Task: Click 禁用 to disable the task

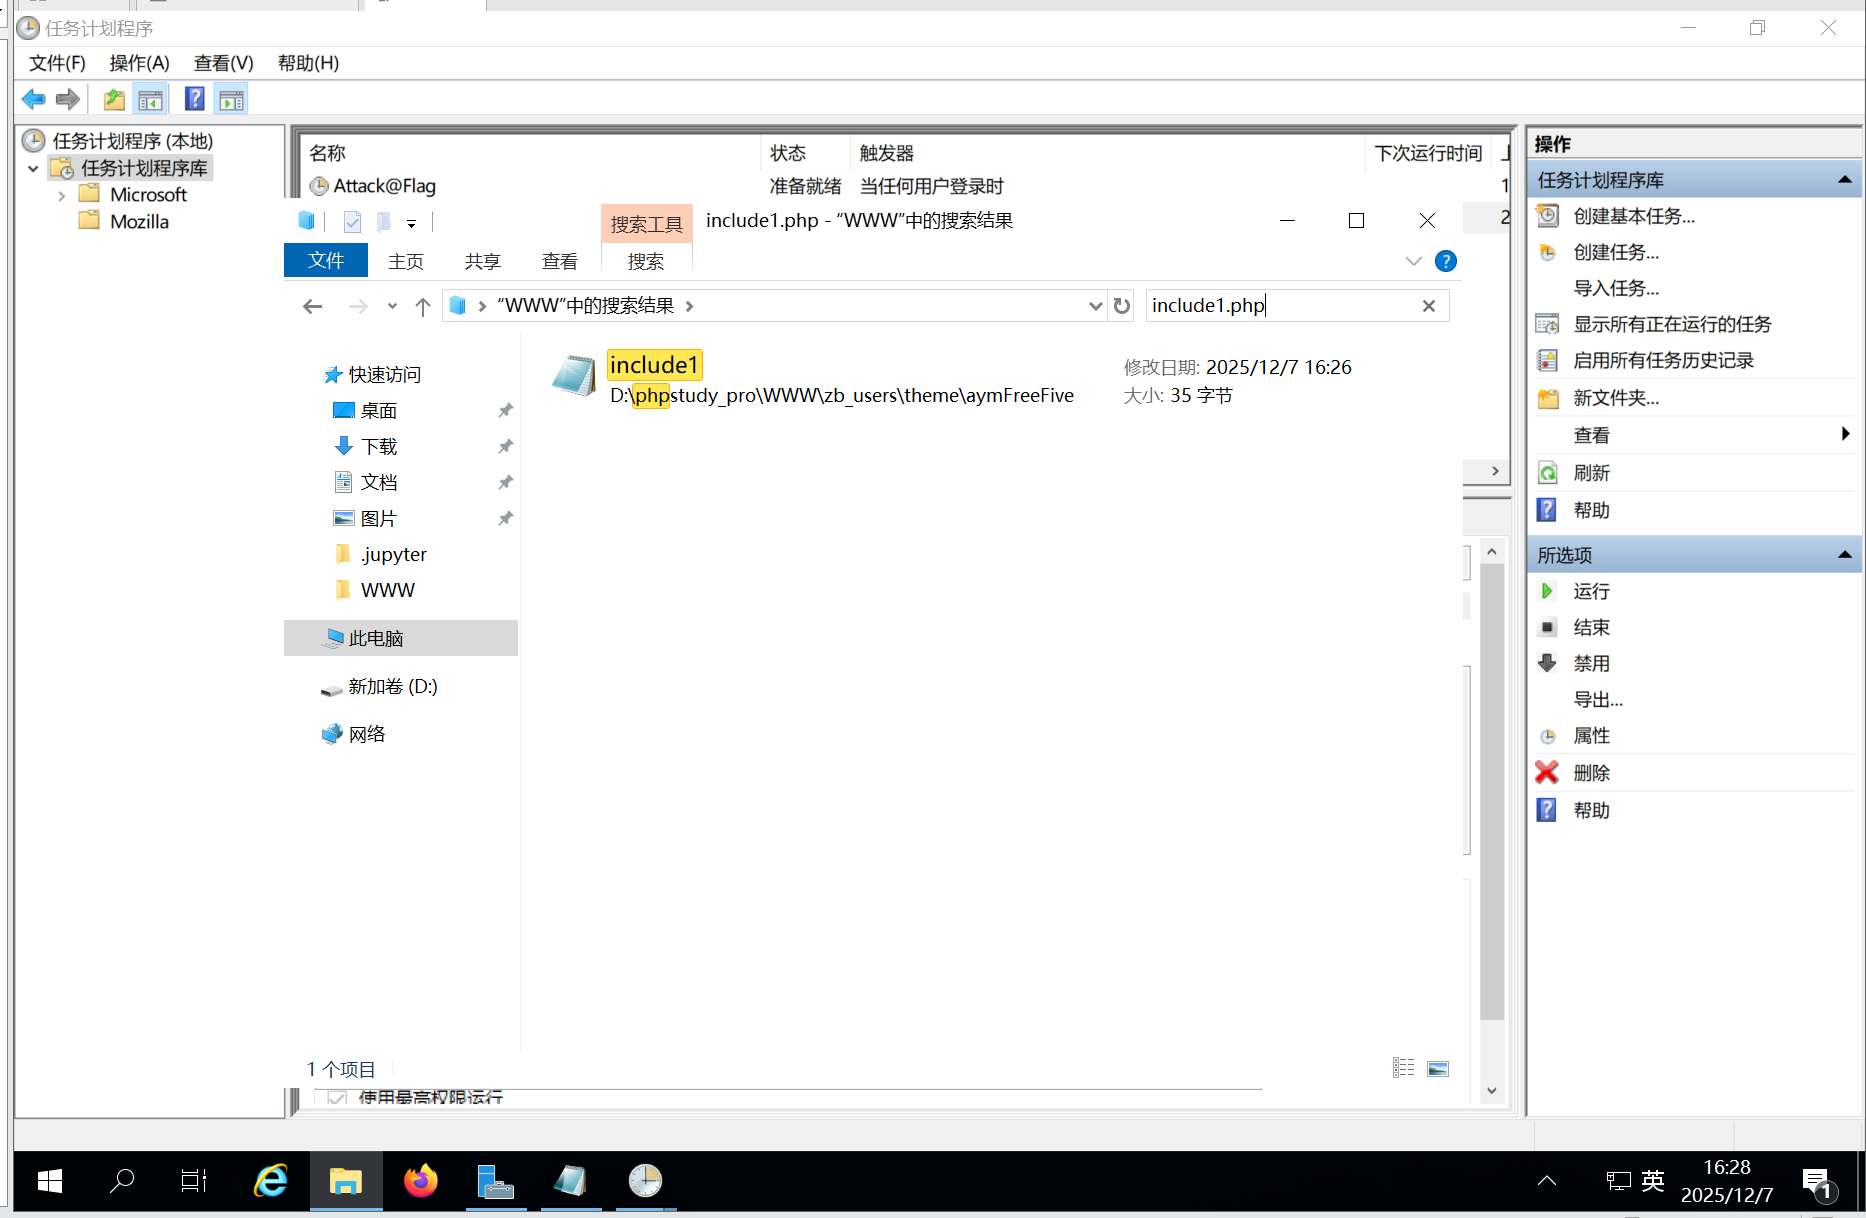Action: click(1591, 663)
